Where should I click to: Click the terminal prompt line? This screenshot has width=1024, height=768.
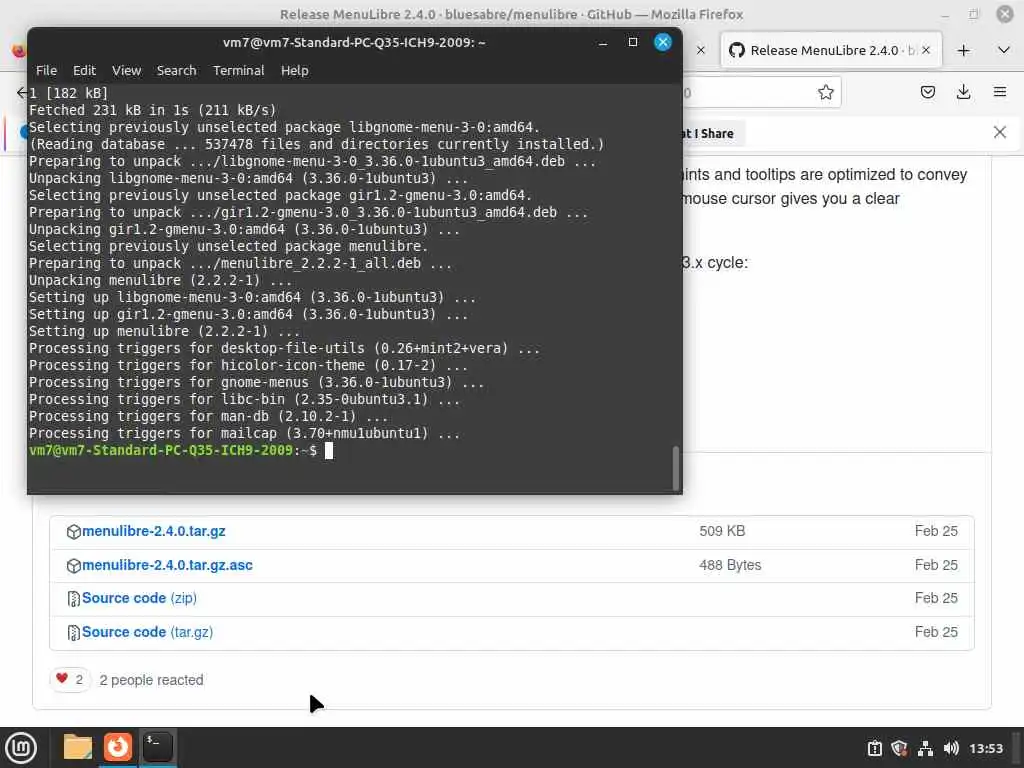181,451
